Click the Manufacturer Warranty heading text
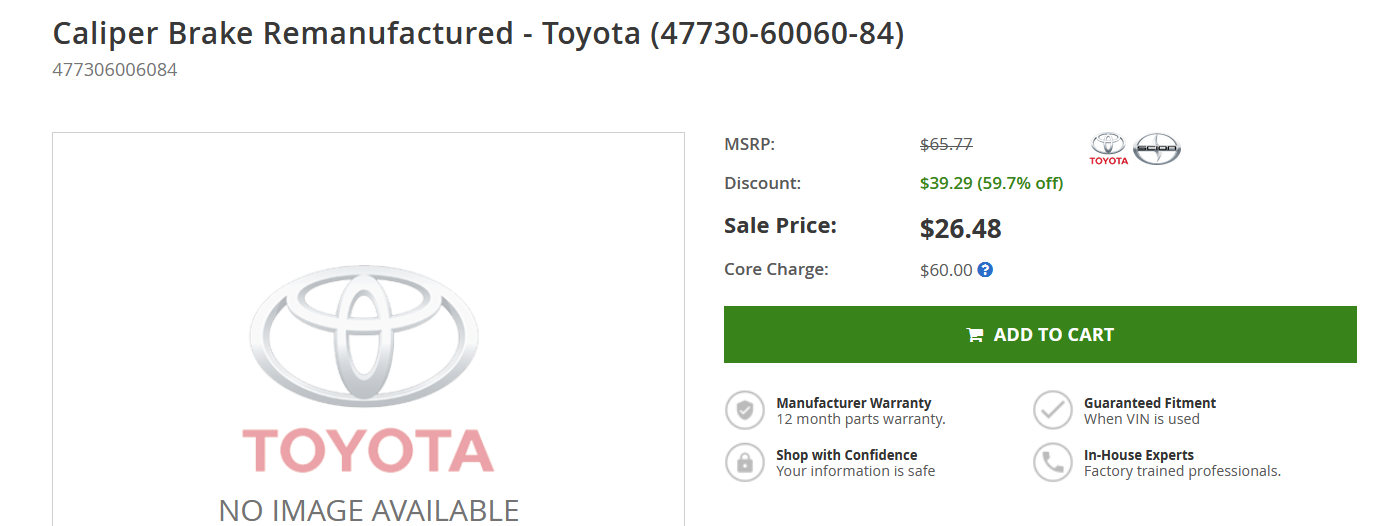The width and height of the screenshot is (1395, 526). (854, 403)
